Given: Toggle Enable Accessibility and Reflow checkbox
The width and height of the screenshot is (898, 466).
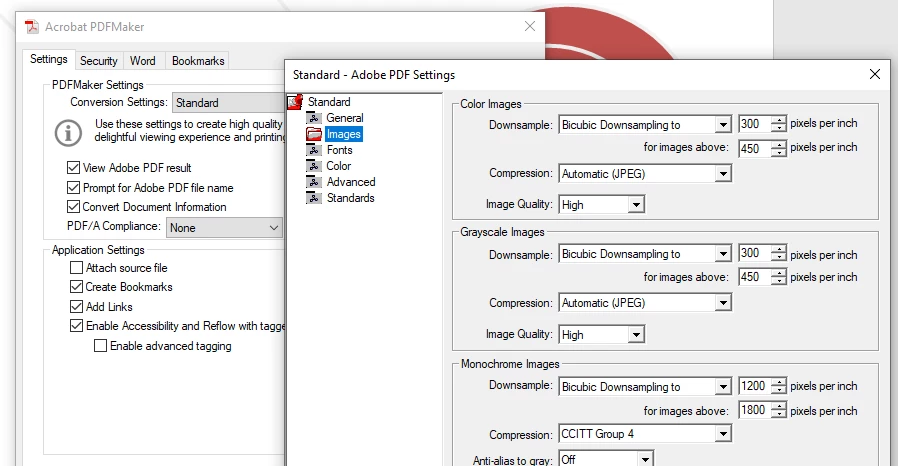Looking at the screenshot, I should point(76,326).
